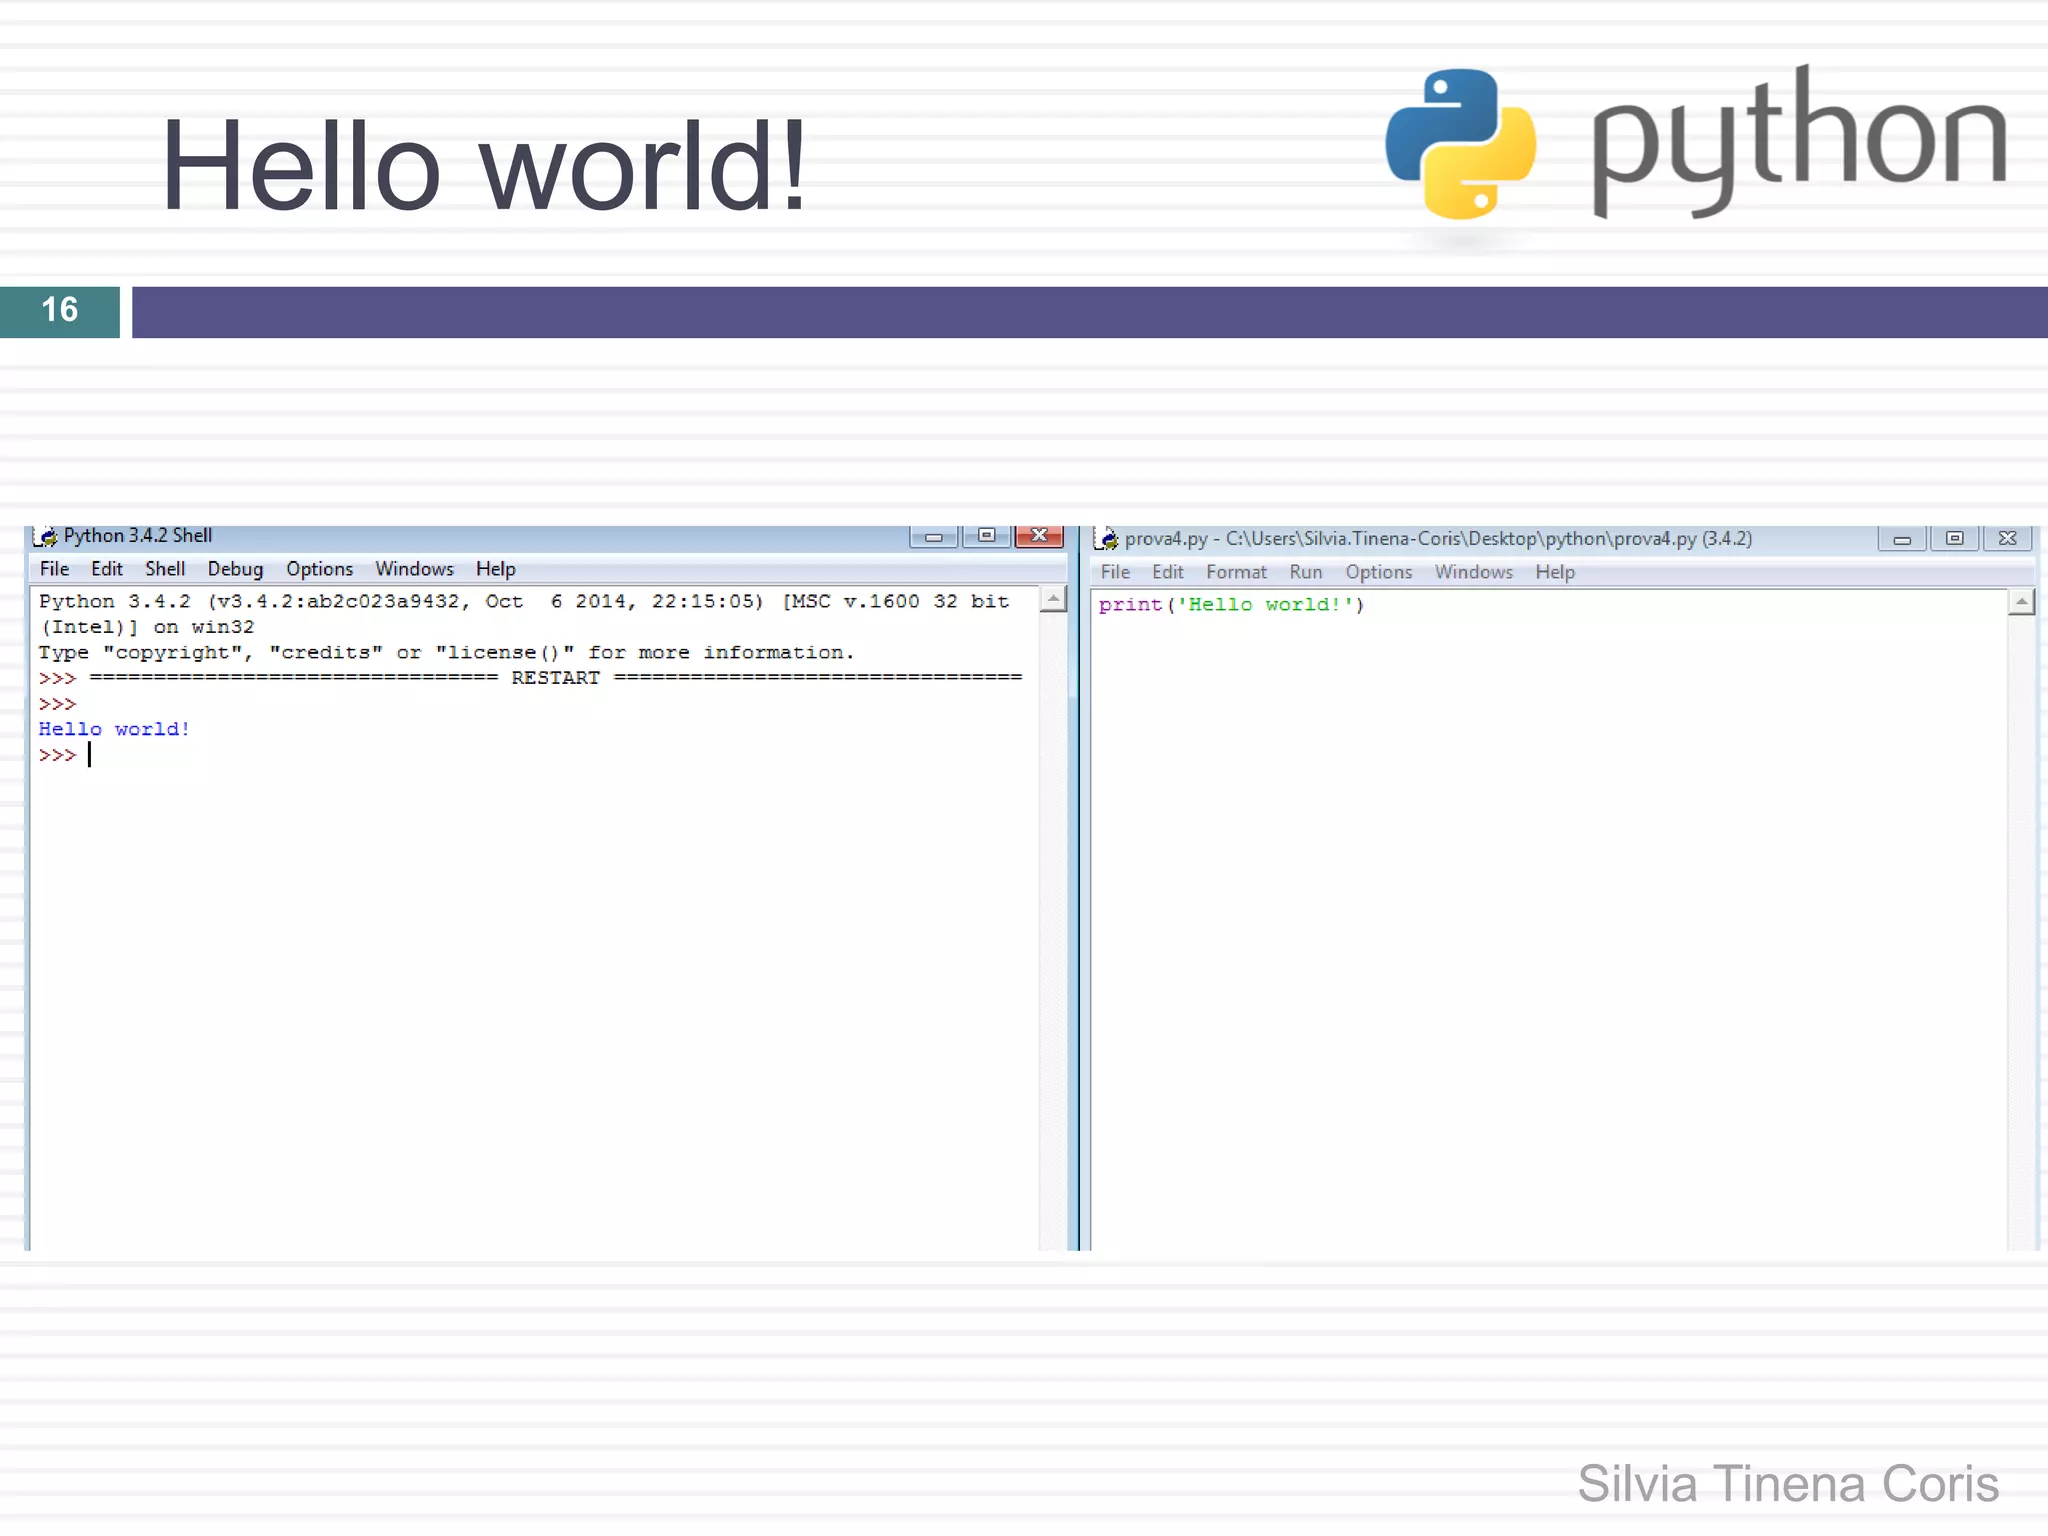Open the Debug menu in Python Shell
Viewport: 2048px width, 1536px height.
point(235,569)
